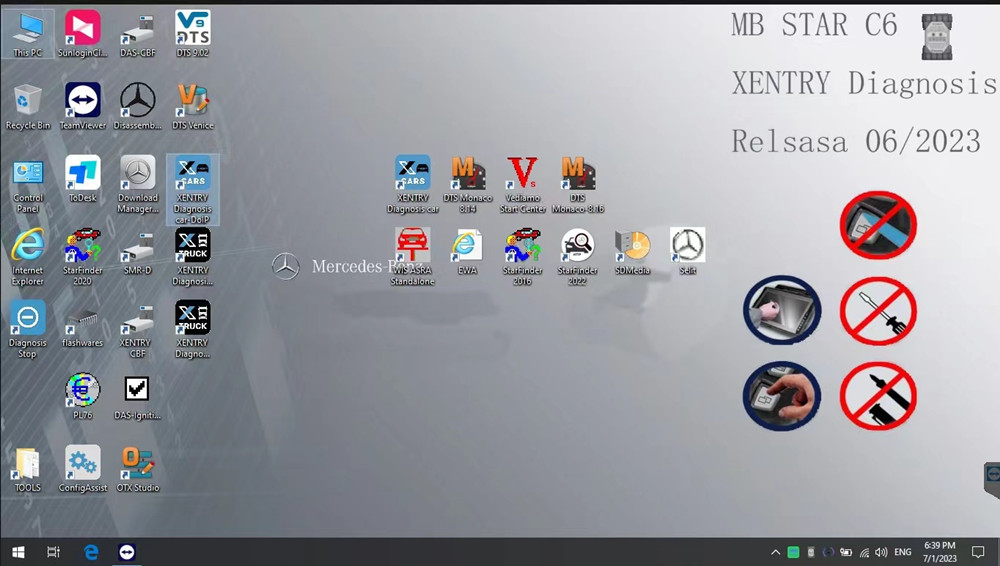Click the DAS-Ignition checkbox icon
Screen dimensions: 1000x566
coord(137,390)
